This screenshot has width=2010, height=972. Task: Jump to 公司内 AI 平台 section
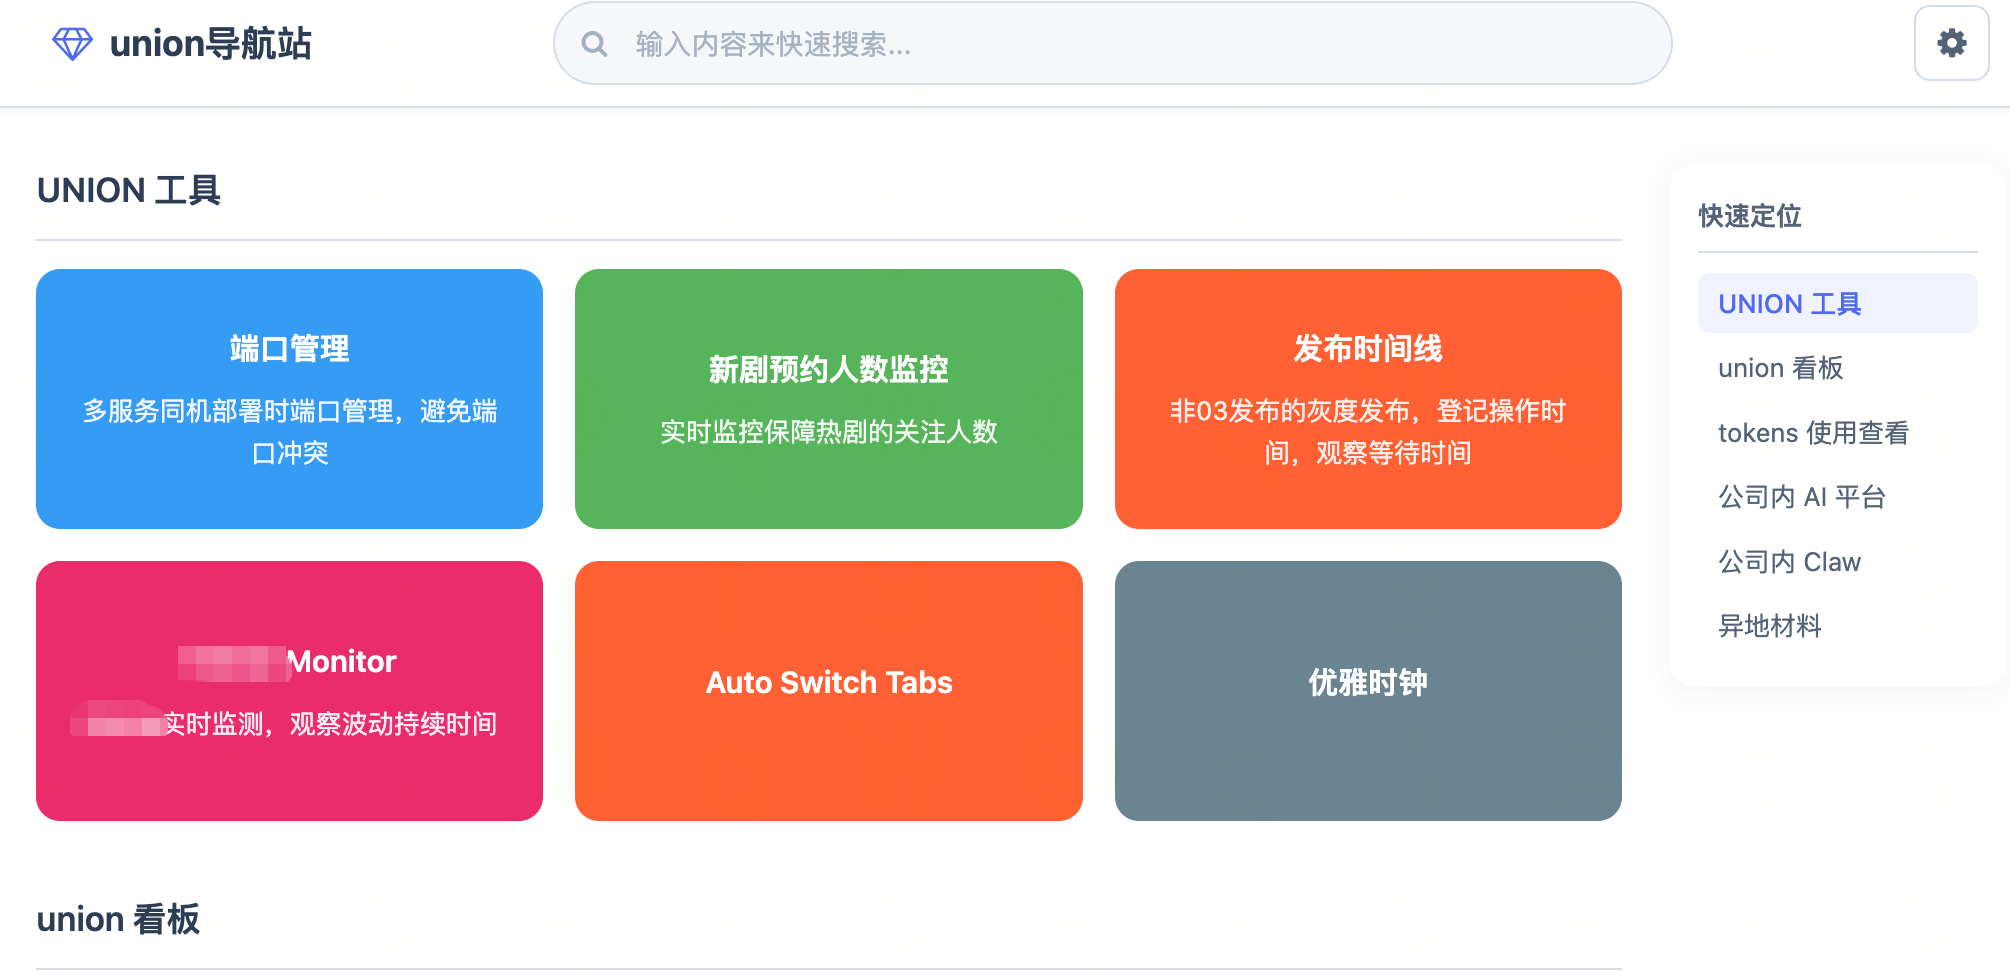point(1801,497)
